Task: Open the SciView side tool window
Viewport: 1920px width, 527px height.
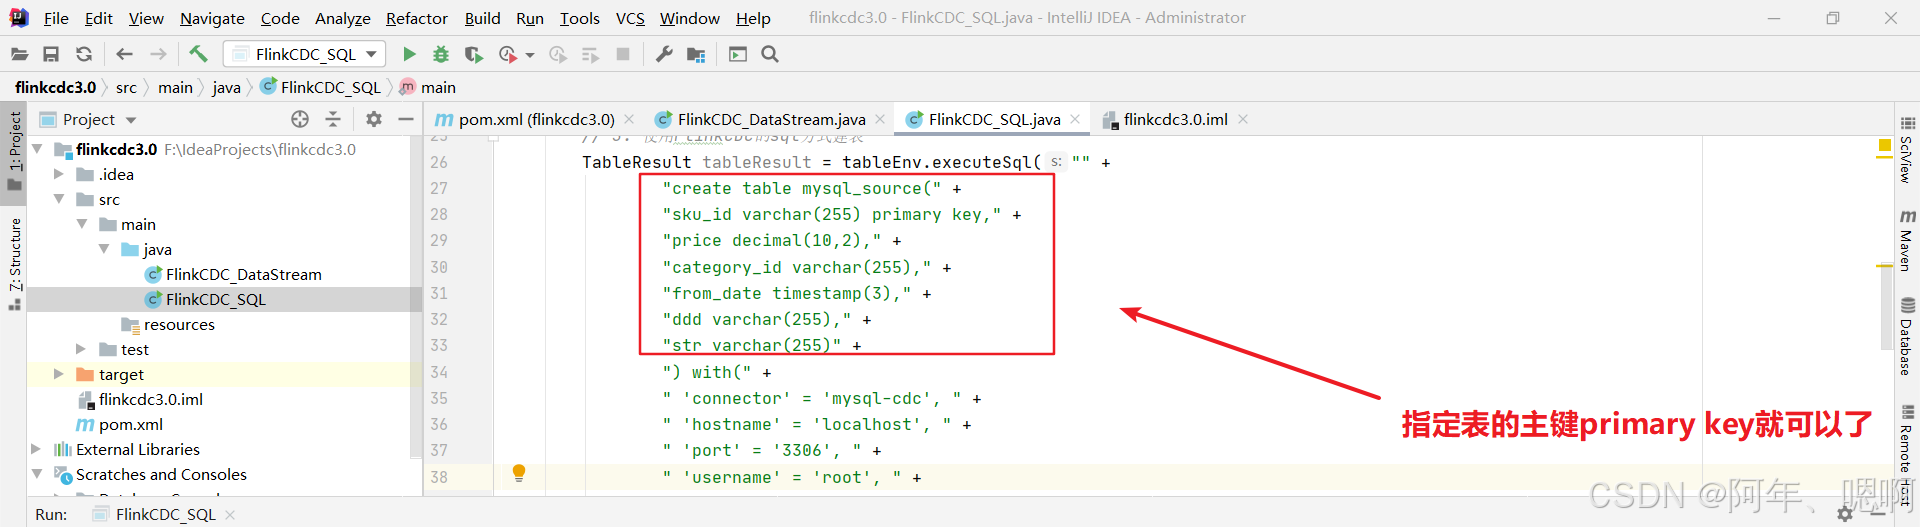Action: point(1907,148)
